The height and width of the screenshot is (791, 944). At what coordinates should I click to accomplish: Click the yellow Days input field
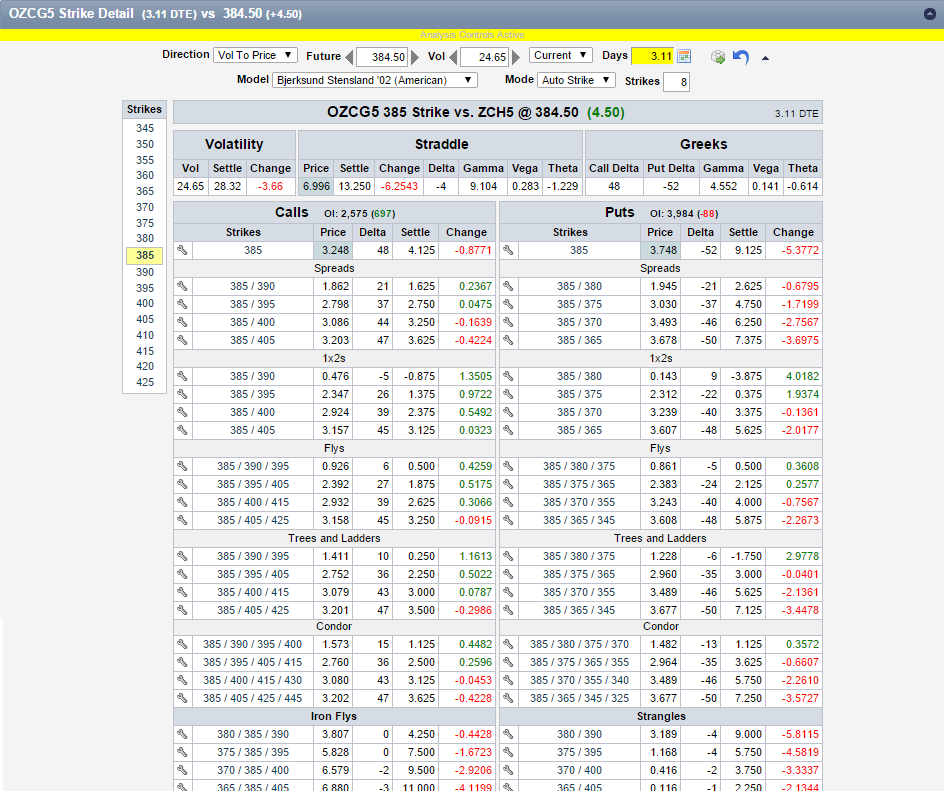653,56
